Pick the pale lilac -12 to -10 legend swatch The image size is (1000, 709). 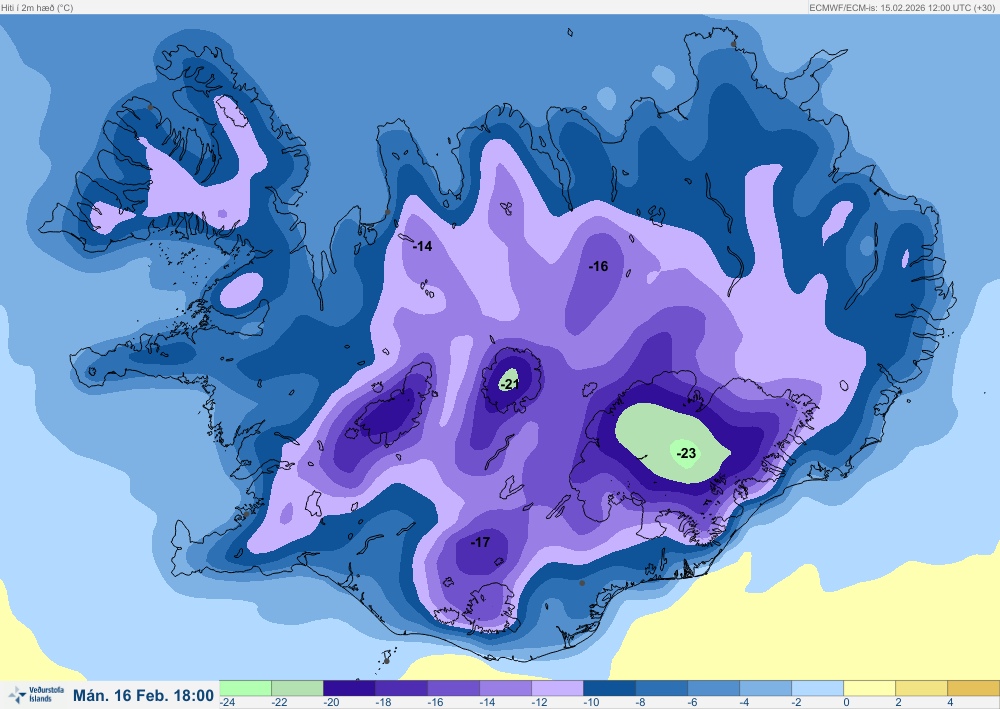557,688
